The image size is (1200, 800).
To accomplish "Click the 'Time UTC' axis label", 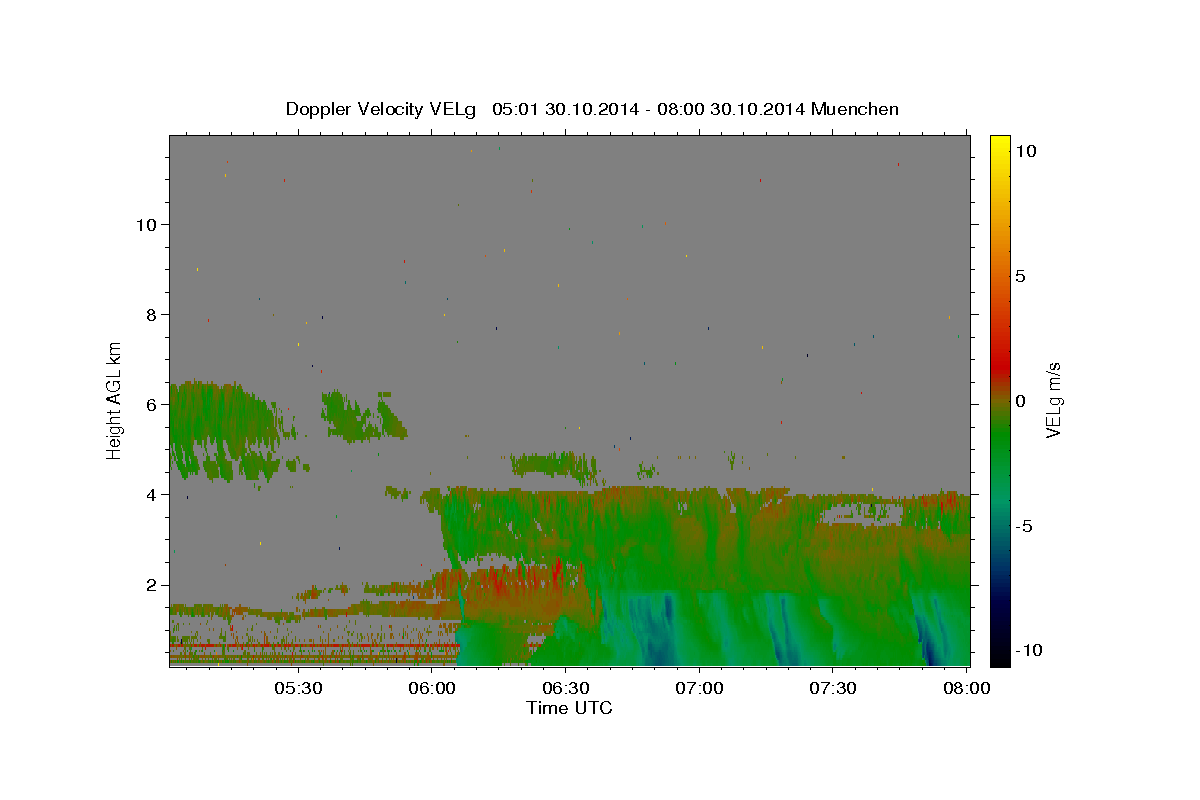I will coord(569,708).
